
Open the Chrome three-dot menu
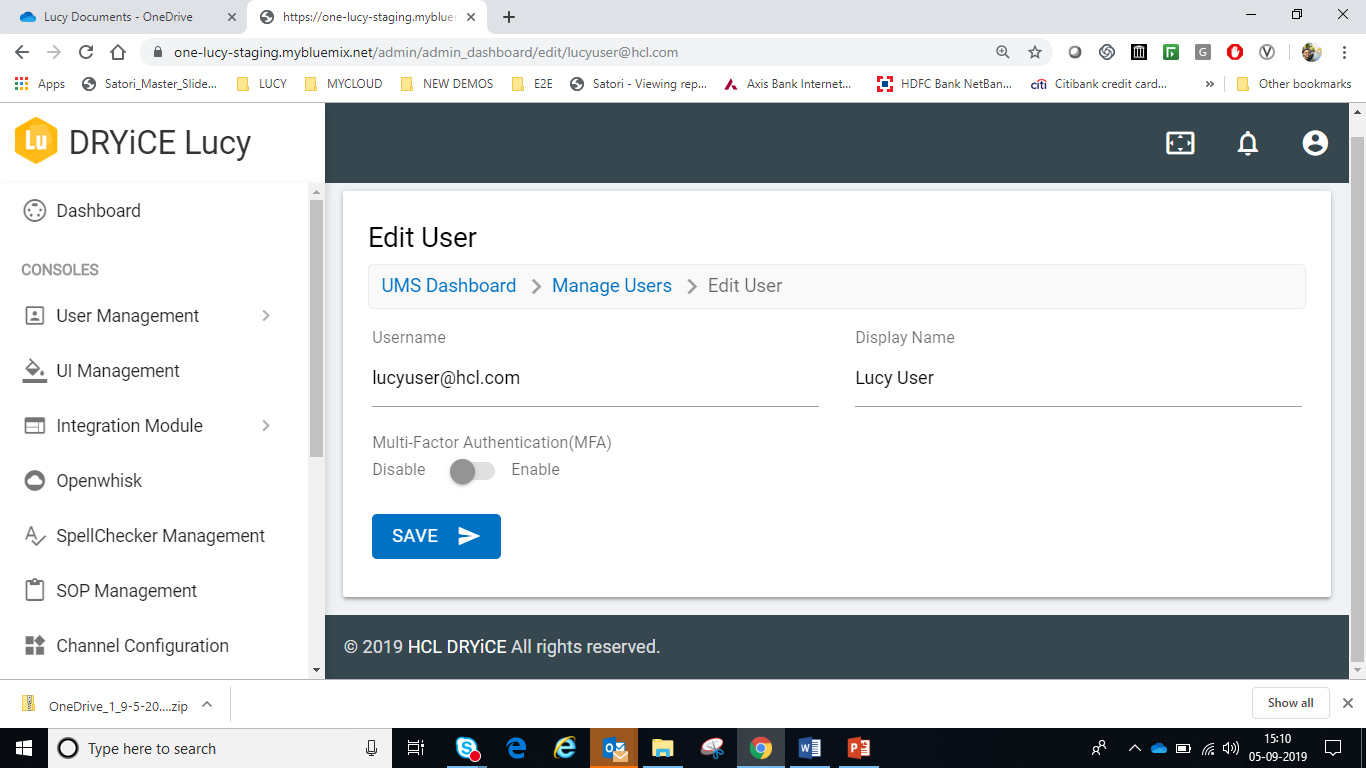pyautogui.click(x=1344, y=52)
